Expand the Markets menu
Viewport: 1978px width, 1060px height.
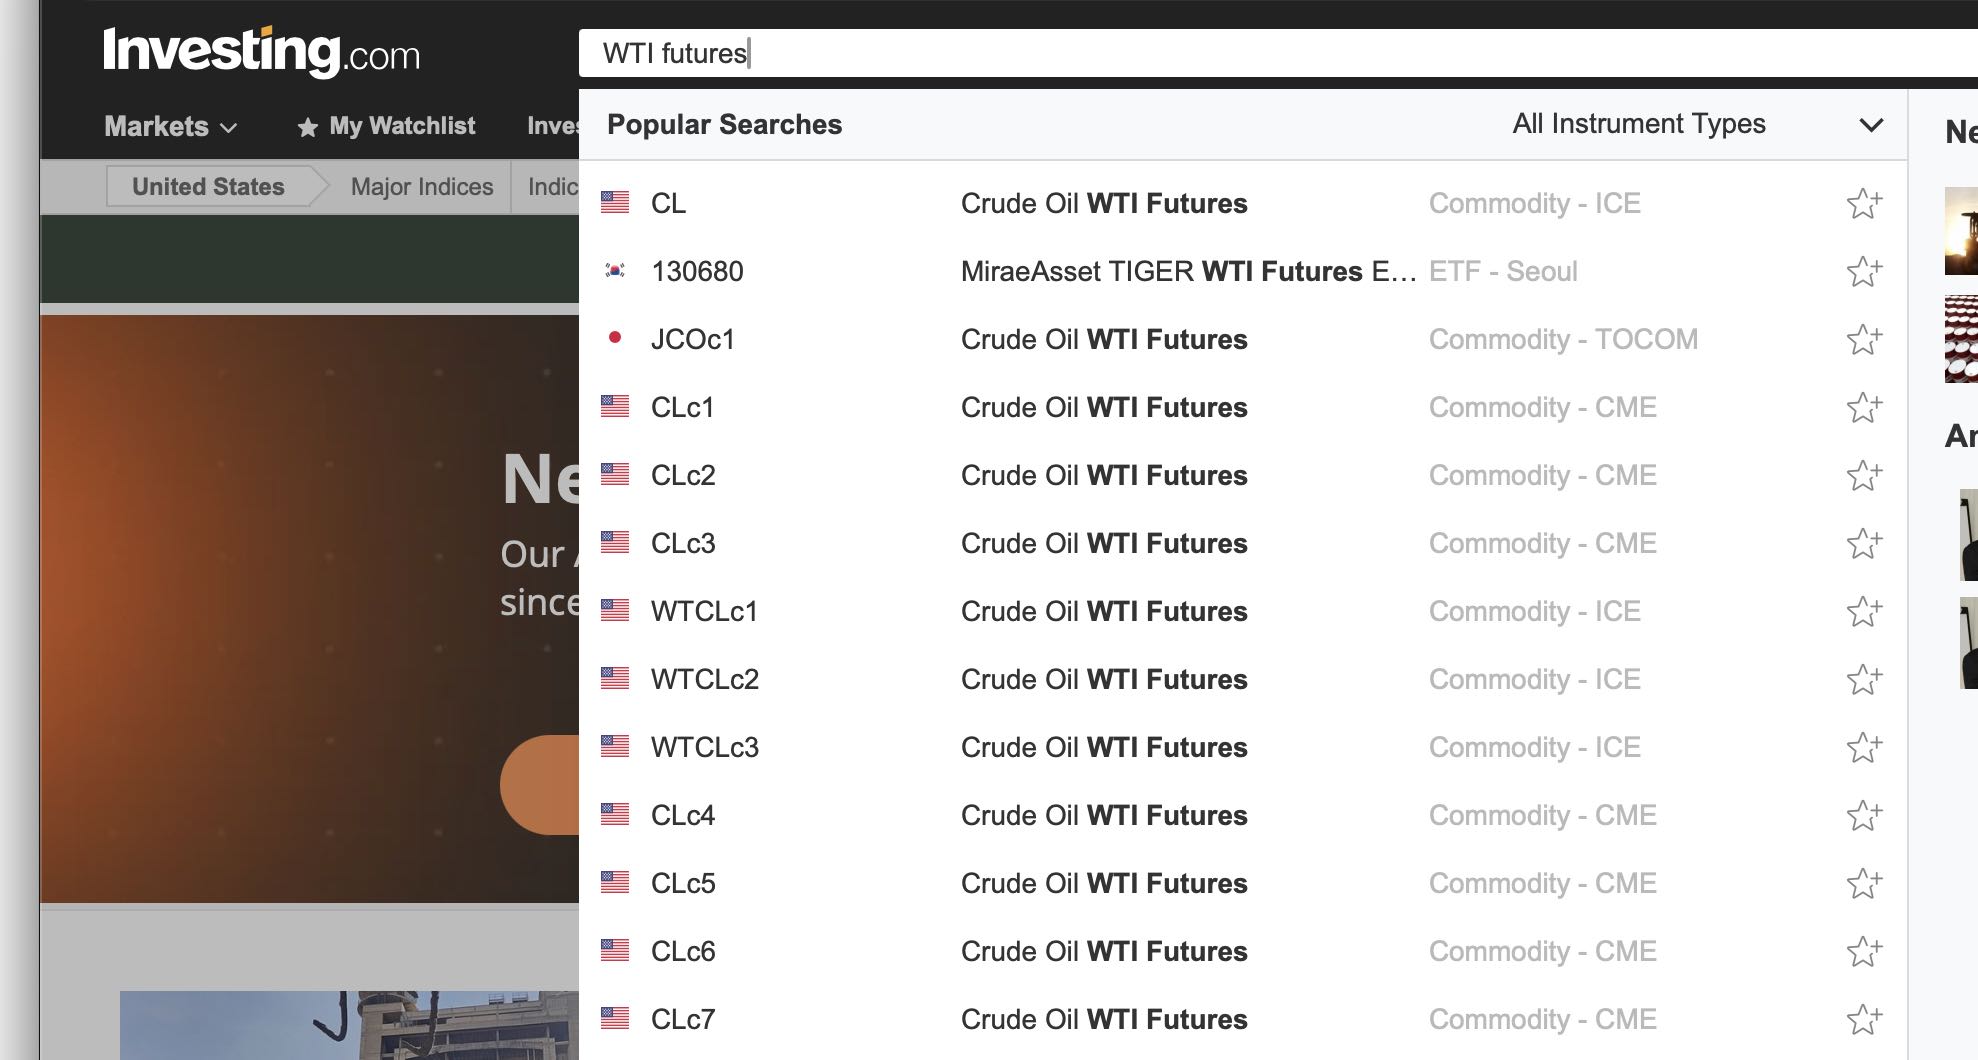pos(170,127)
